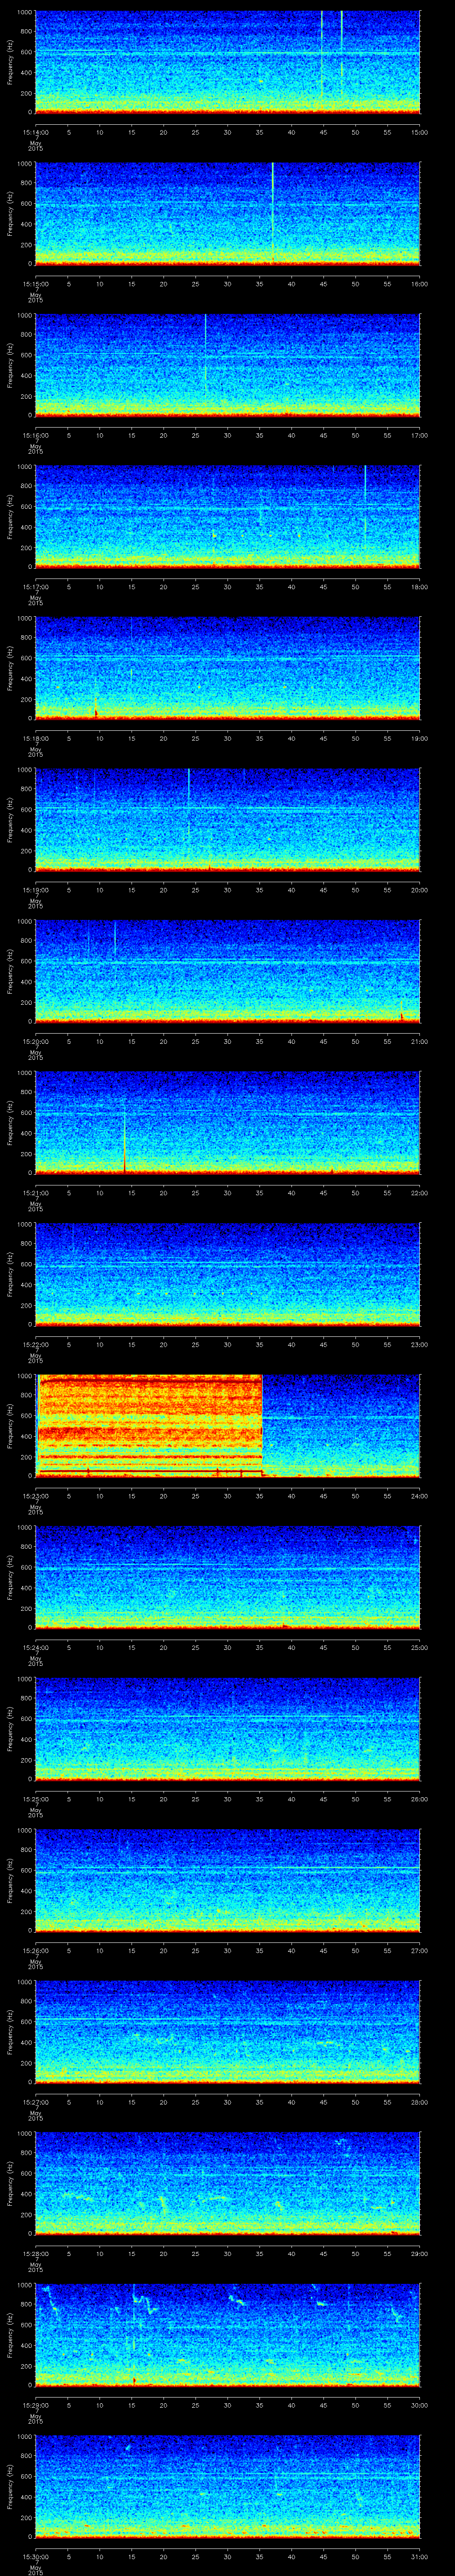This screenshot has height=2576, width=455.
Task: Click the red spike near 14s in 15:21 spectrogram
Action: click(124, 1140)
